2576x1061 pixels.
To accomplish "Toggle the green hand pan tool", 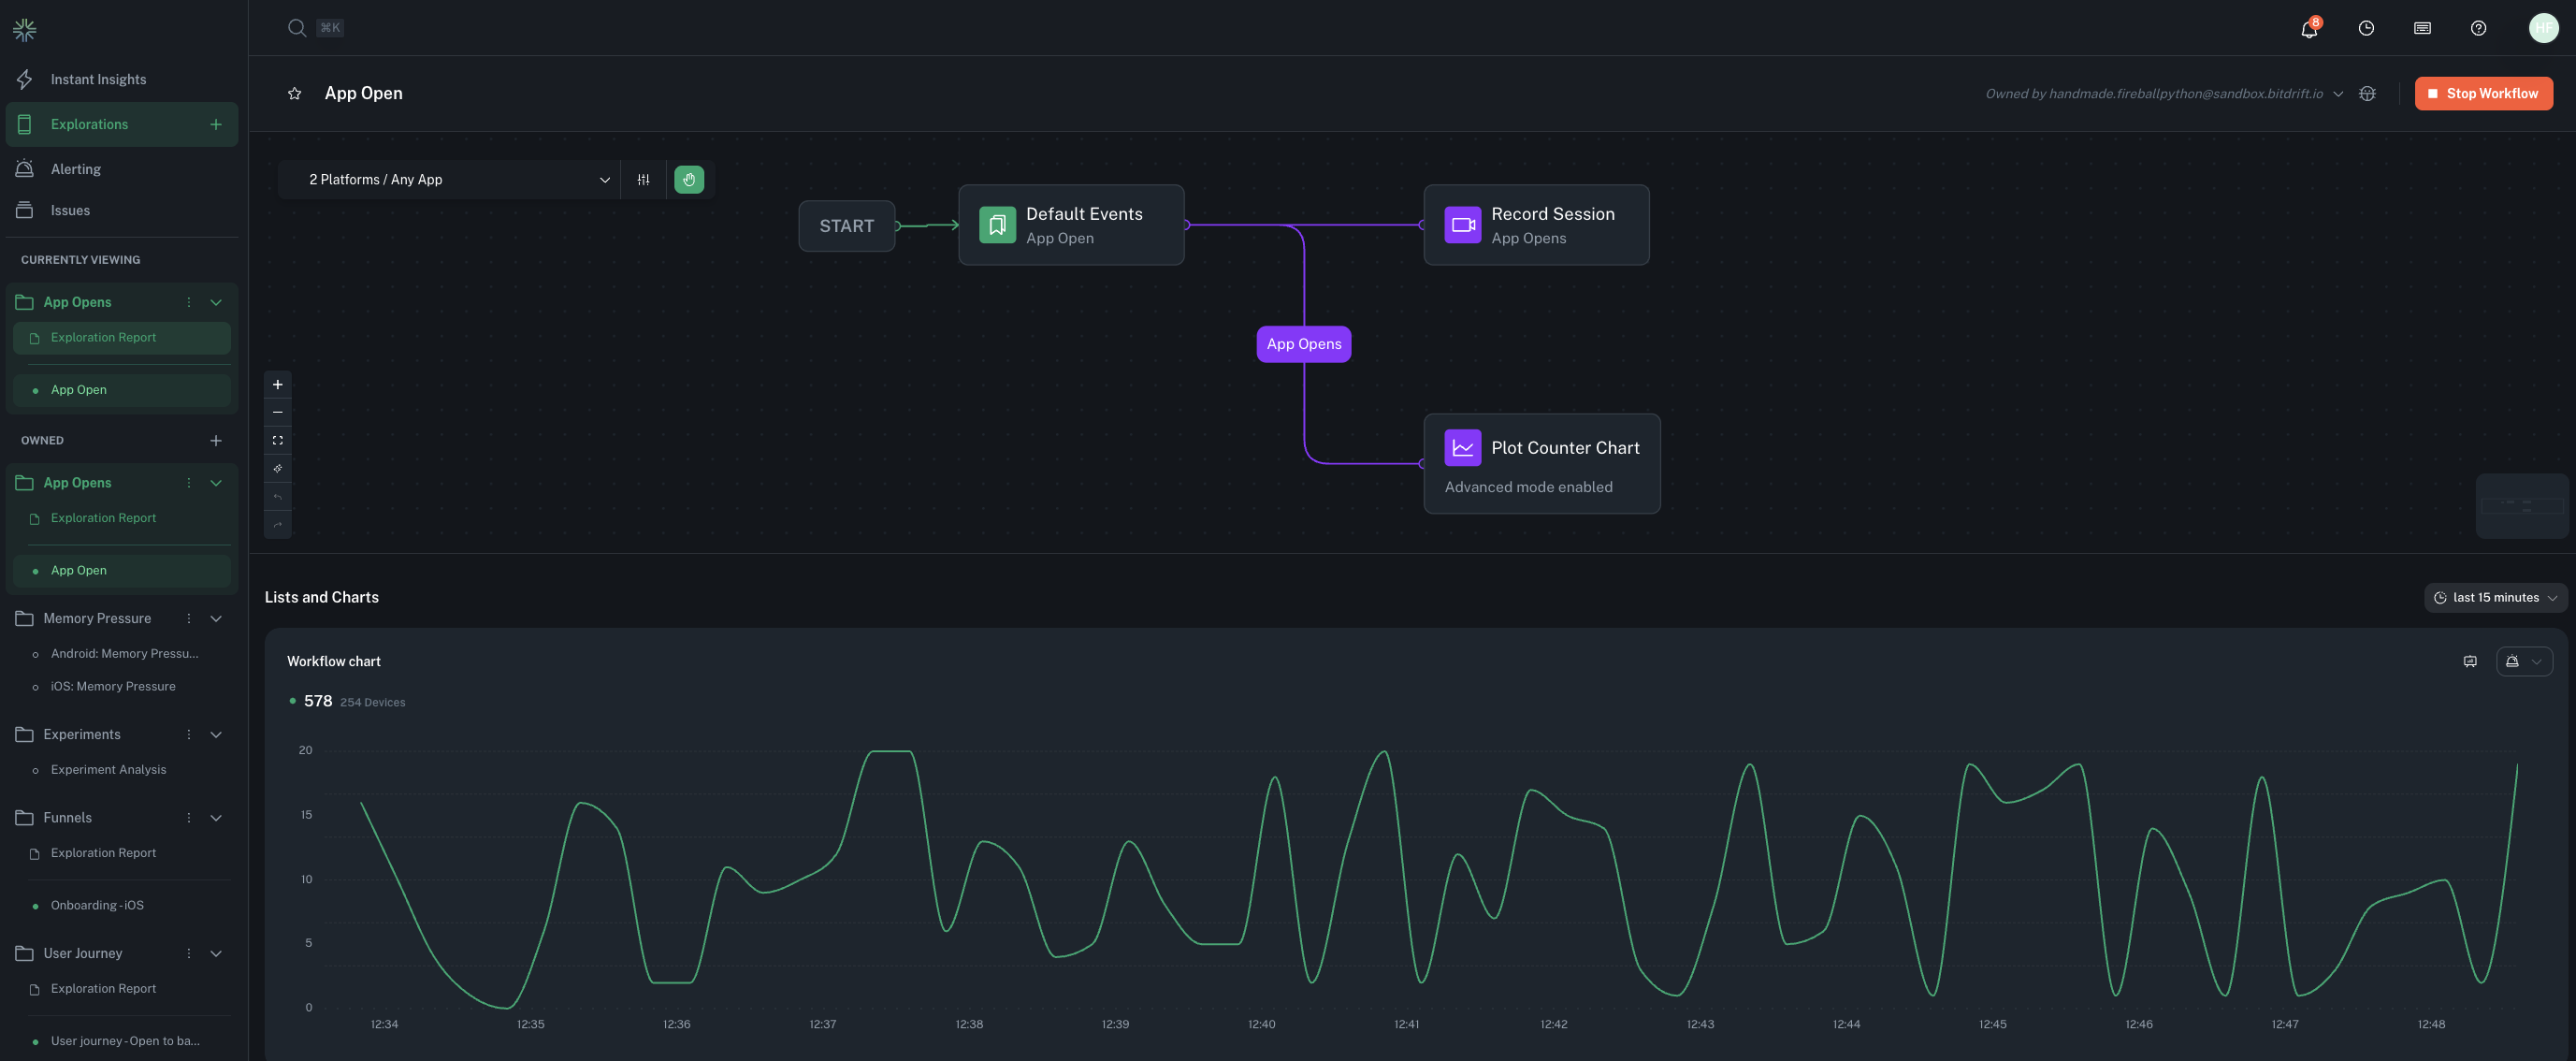I will point(689,180).
